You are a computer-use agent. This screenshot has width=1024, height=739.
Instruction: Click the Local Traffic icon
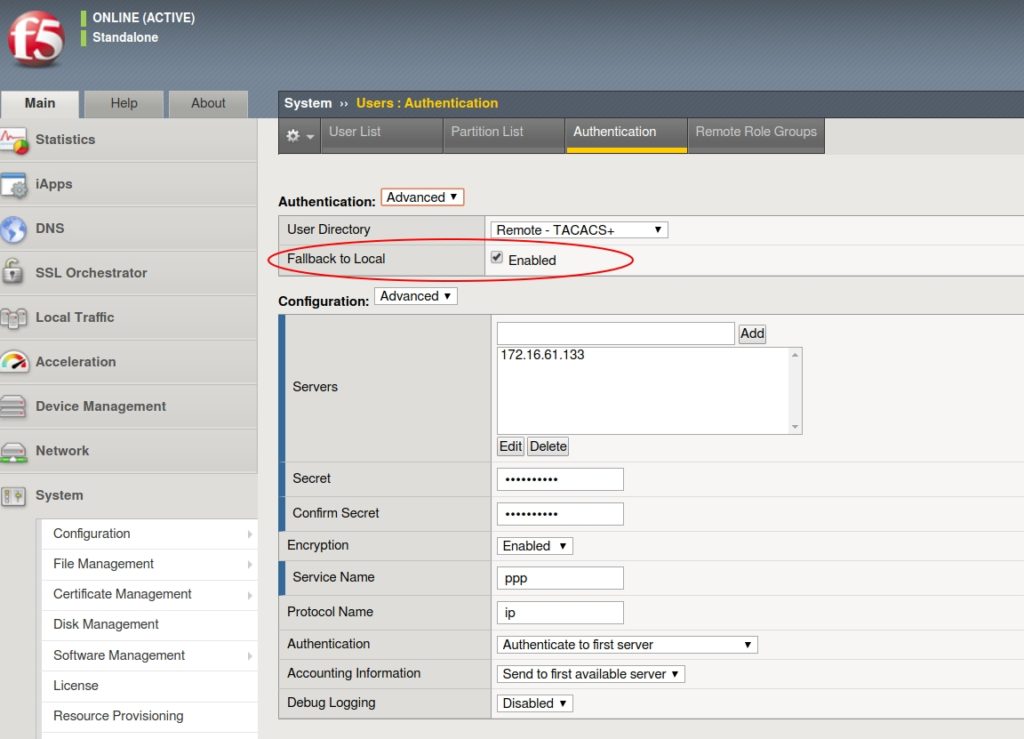pyautogui.click(x=14, y=318)
